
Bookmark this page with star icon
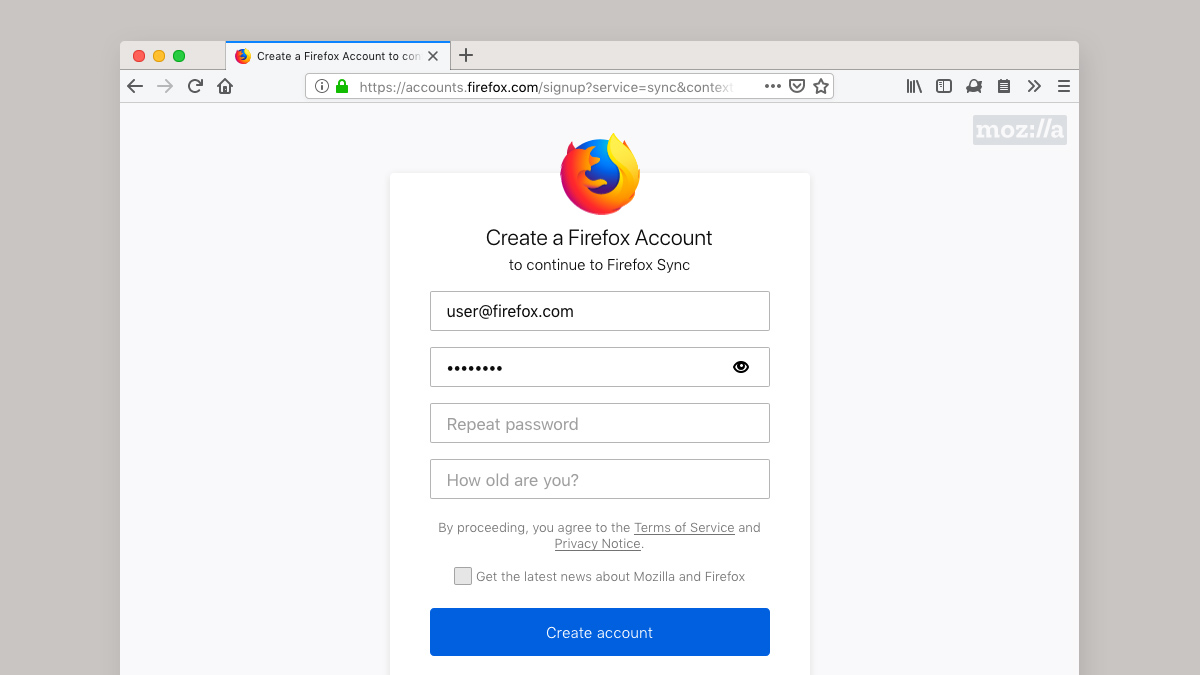821,87
